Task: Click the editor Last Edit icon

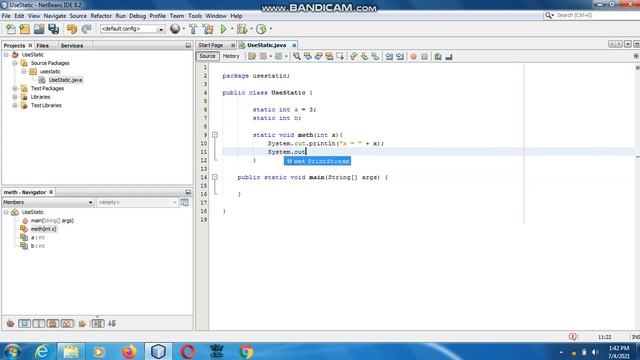Action: point(252,56)
